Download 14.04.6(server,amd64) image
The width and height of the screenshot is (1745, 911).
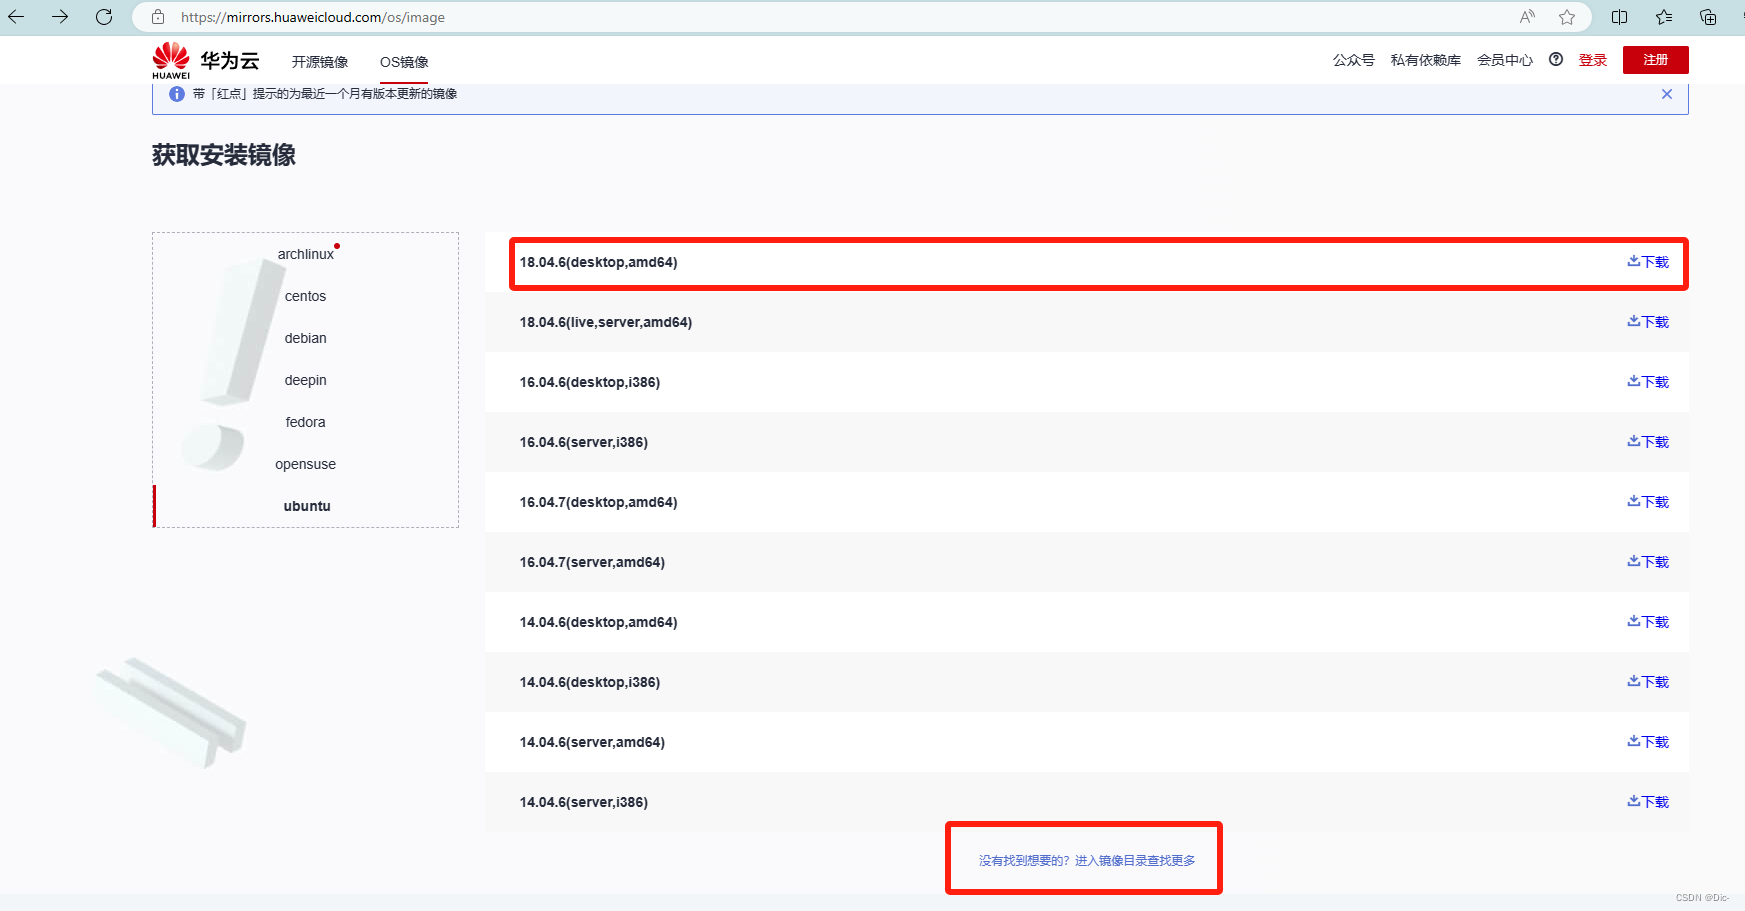[1648, 742]
